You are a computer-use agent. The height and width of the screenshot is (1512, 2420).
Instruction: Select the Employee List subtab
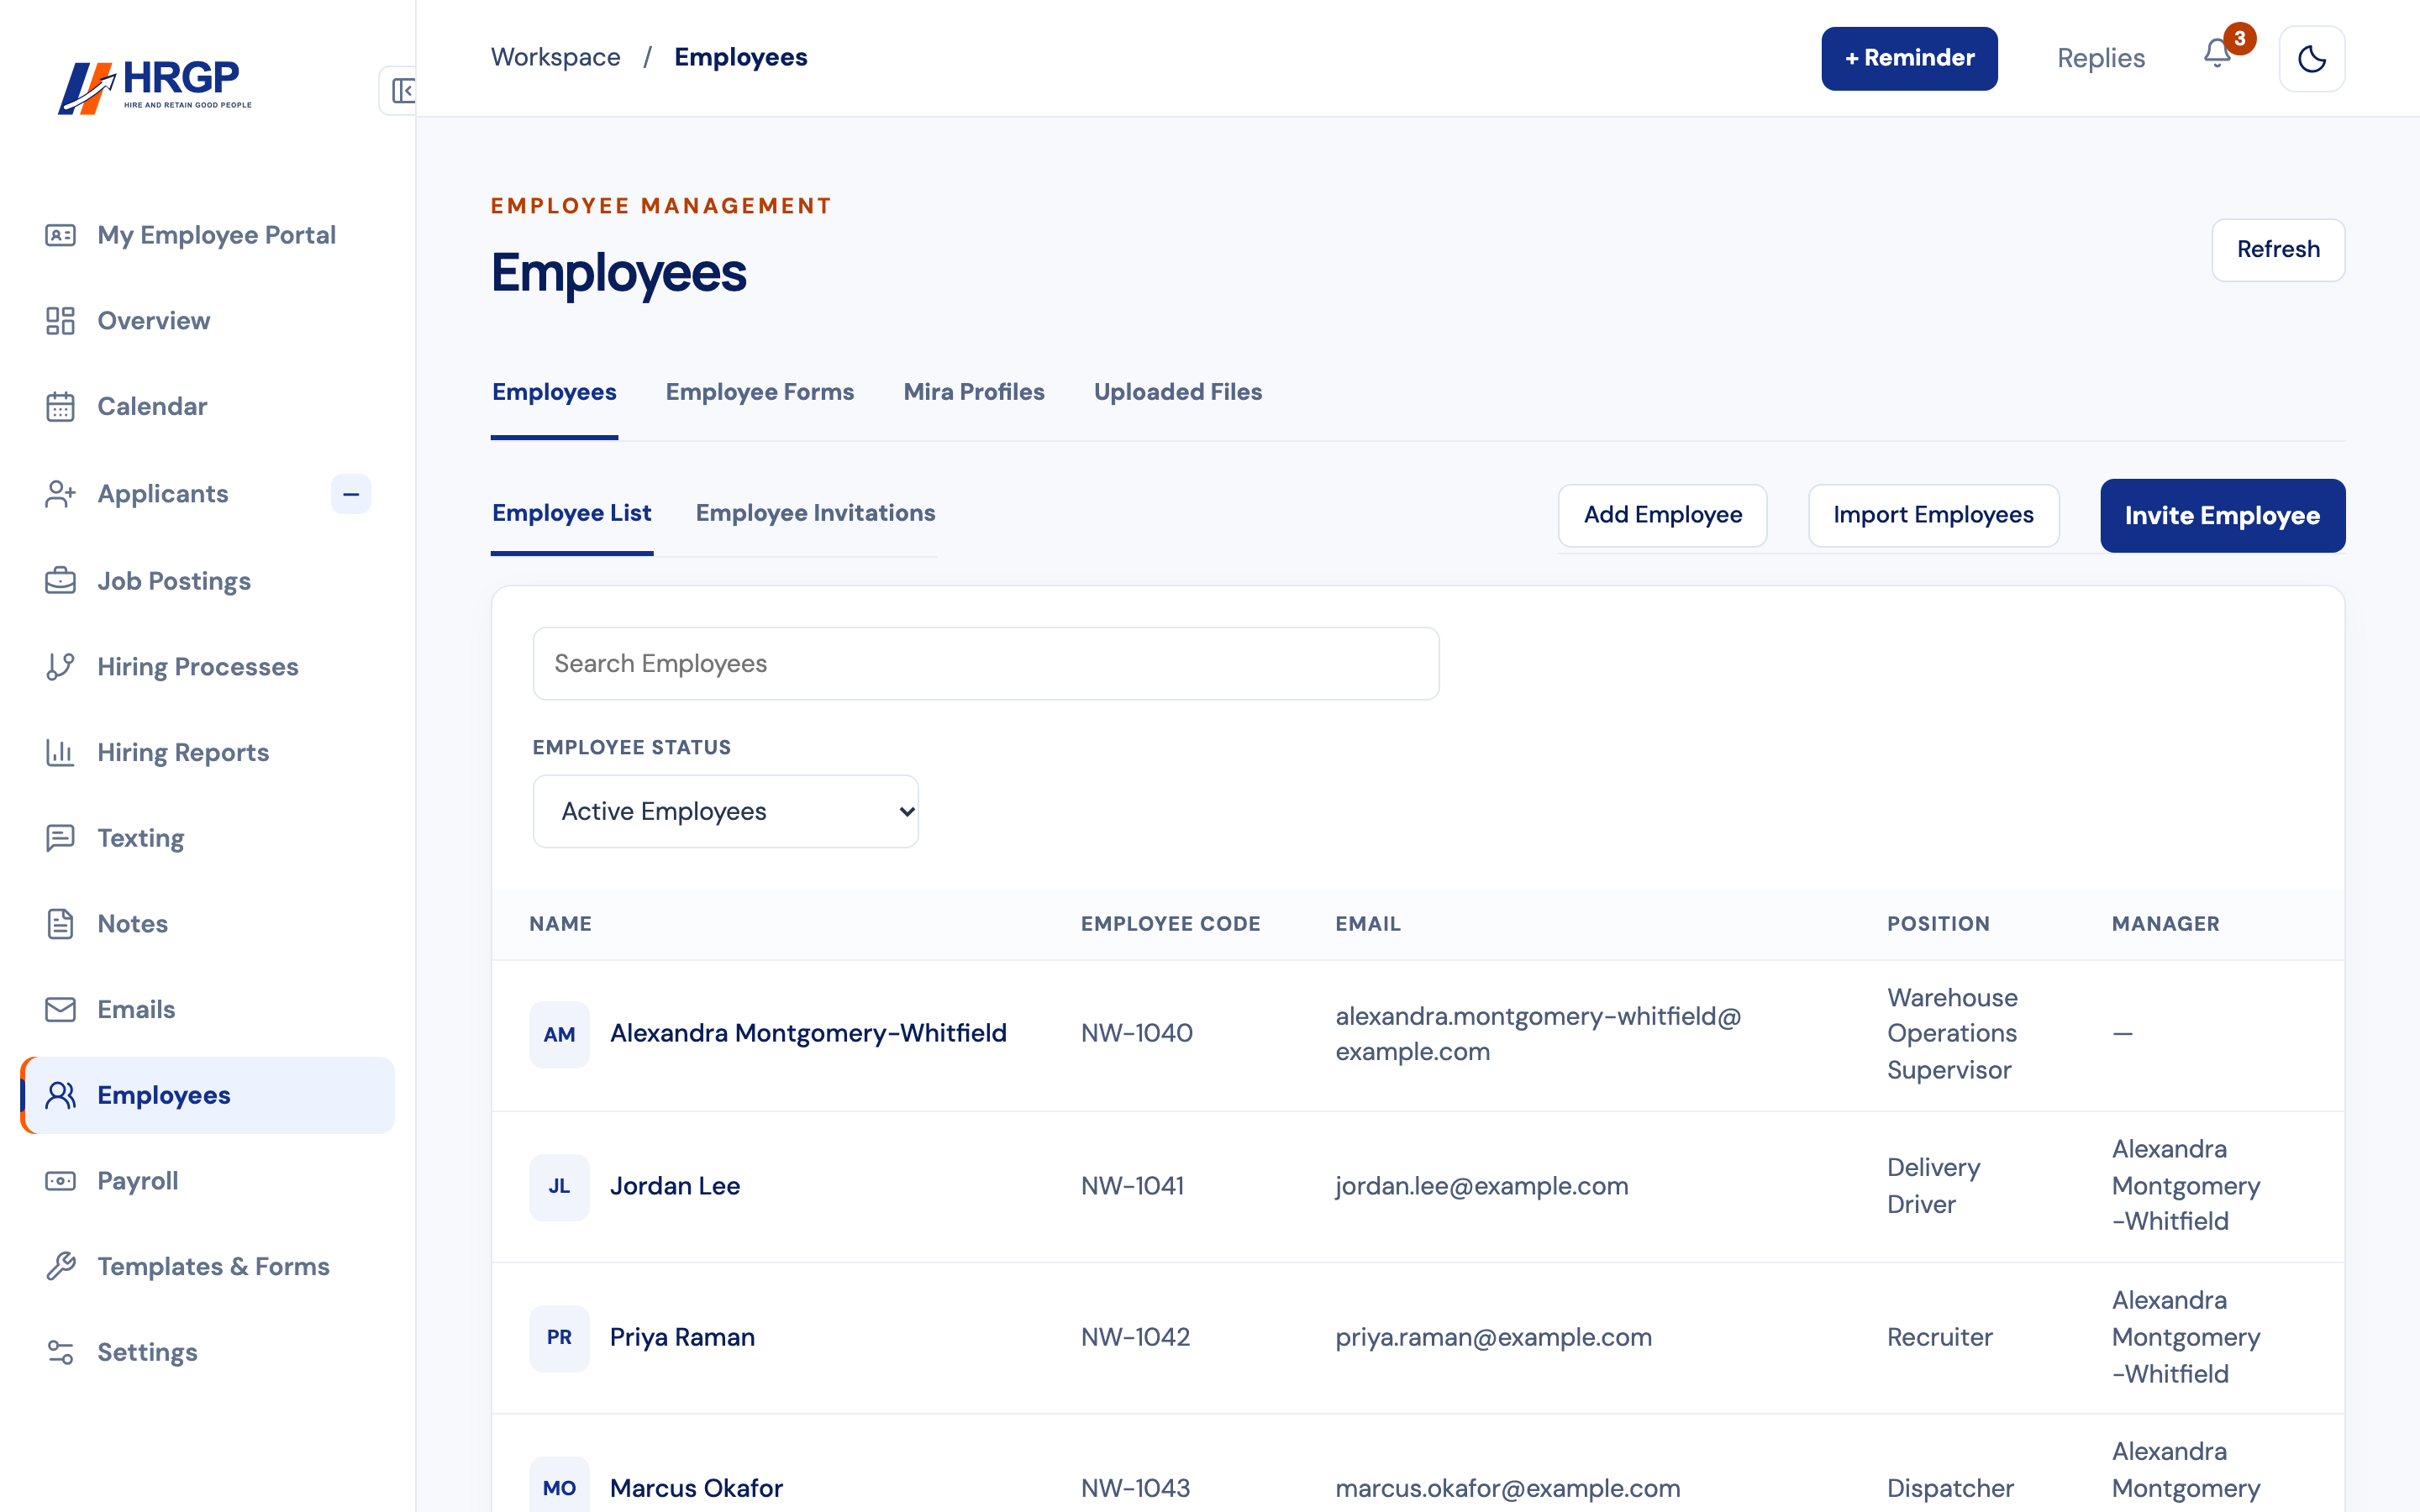tap(571, 513)
